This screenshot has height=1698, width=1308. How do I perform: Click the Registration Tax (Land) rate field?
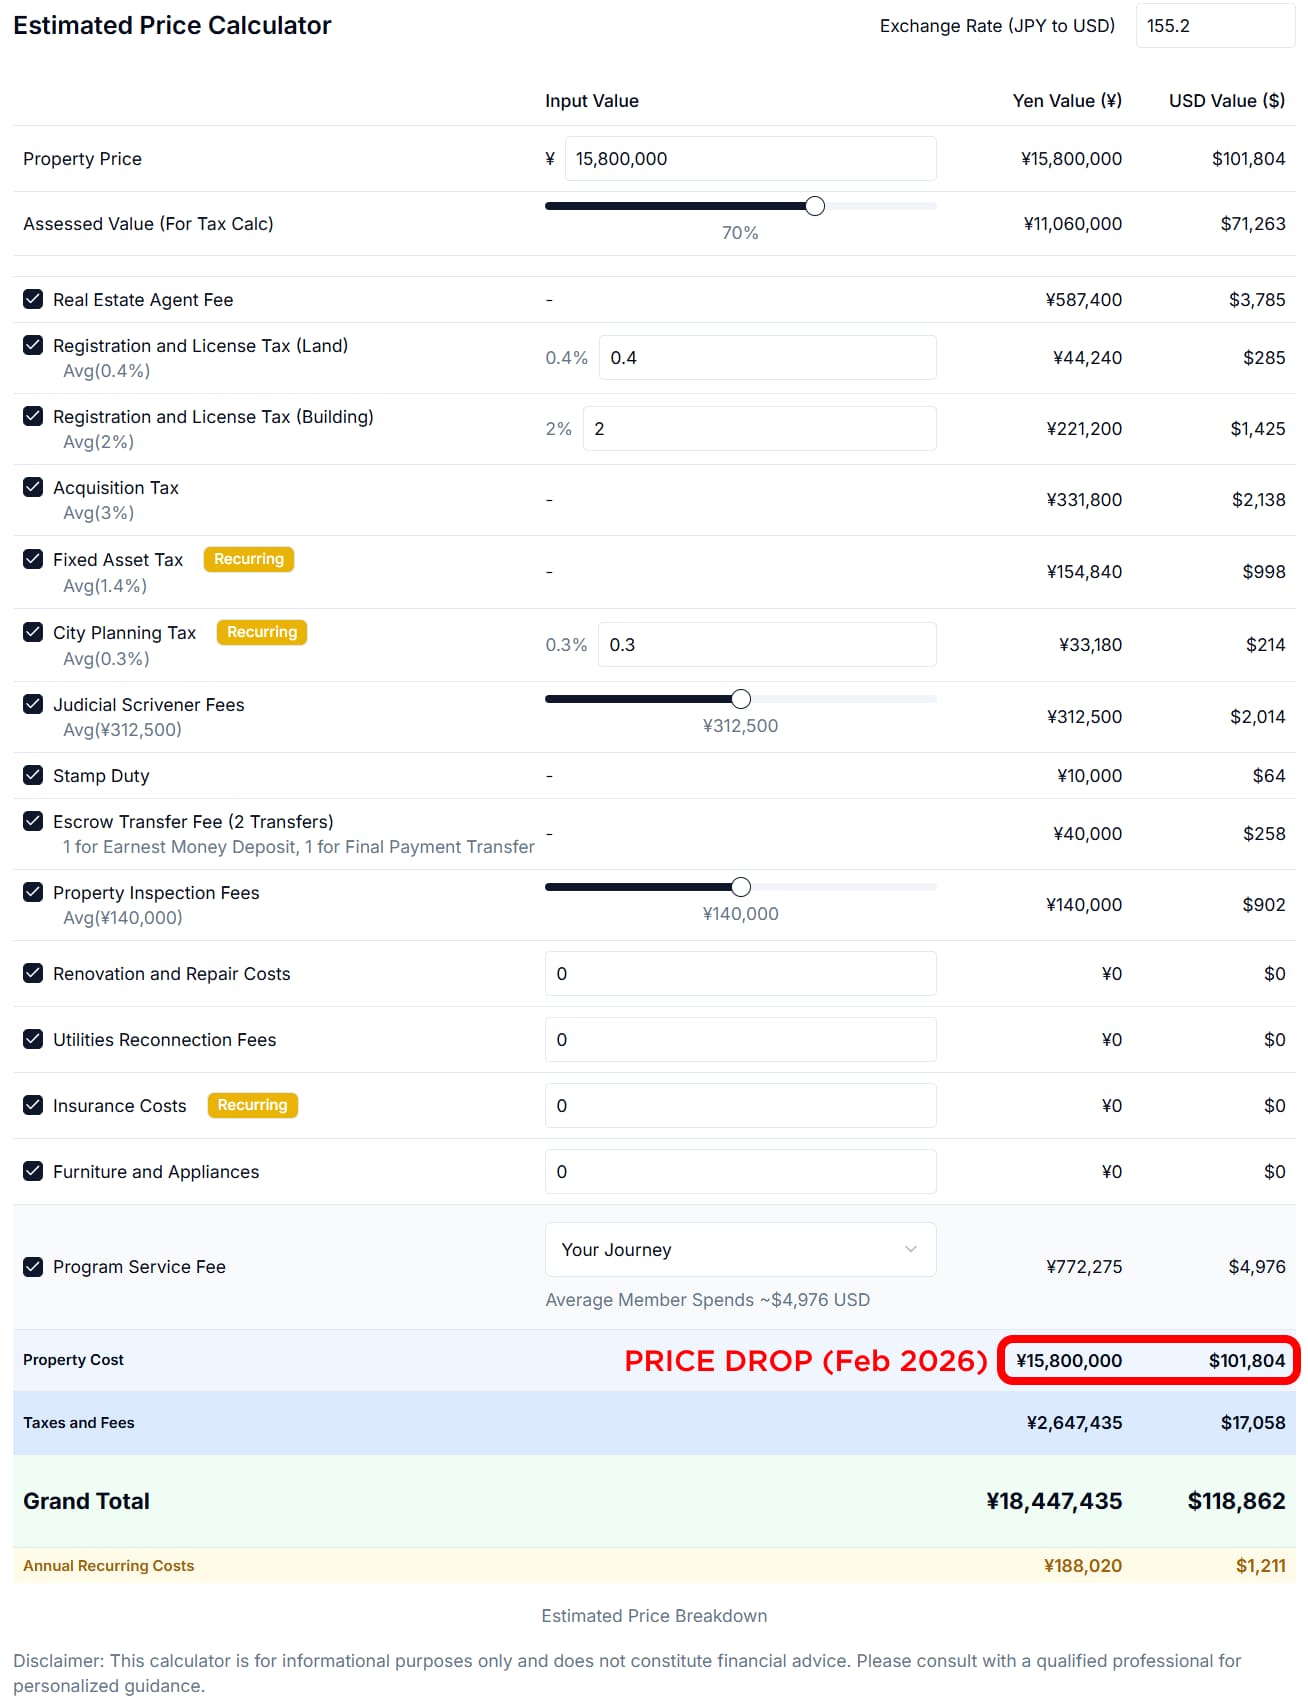pos(766,358)
